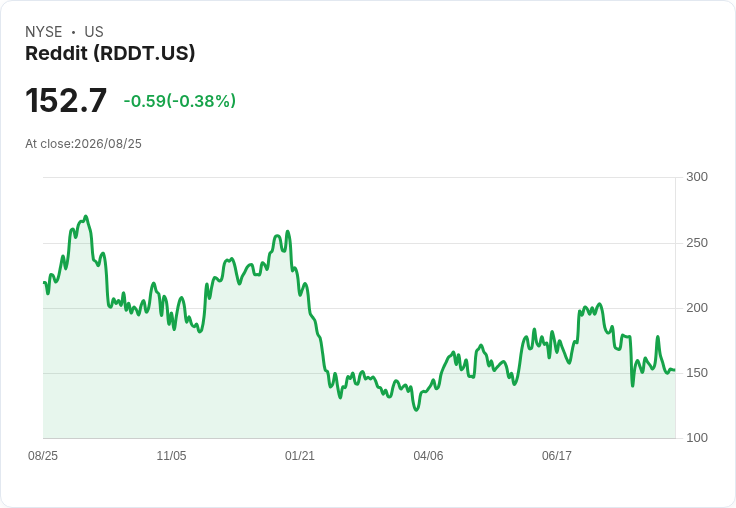Image resolution: width=736 pixels, height=508 pixels.
Task: Click the price change -0.59(-0.38%)
Action: point(180,101)
